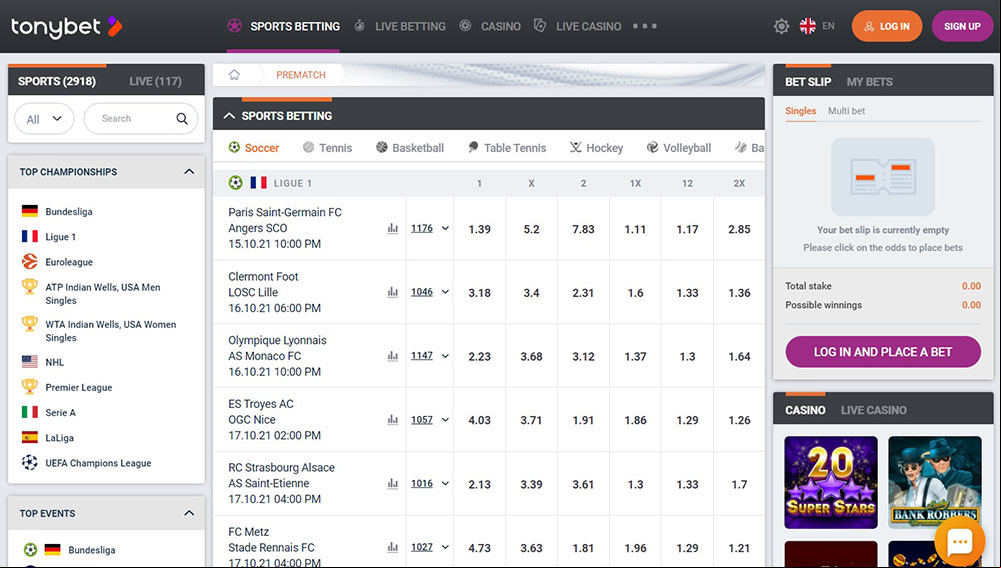This screenshot has height=568, width=1001.
Task: Select the Volleyball sport tab
Action: click(x=679, y=148)
